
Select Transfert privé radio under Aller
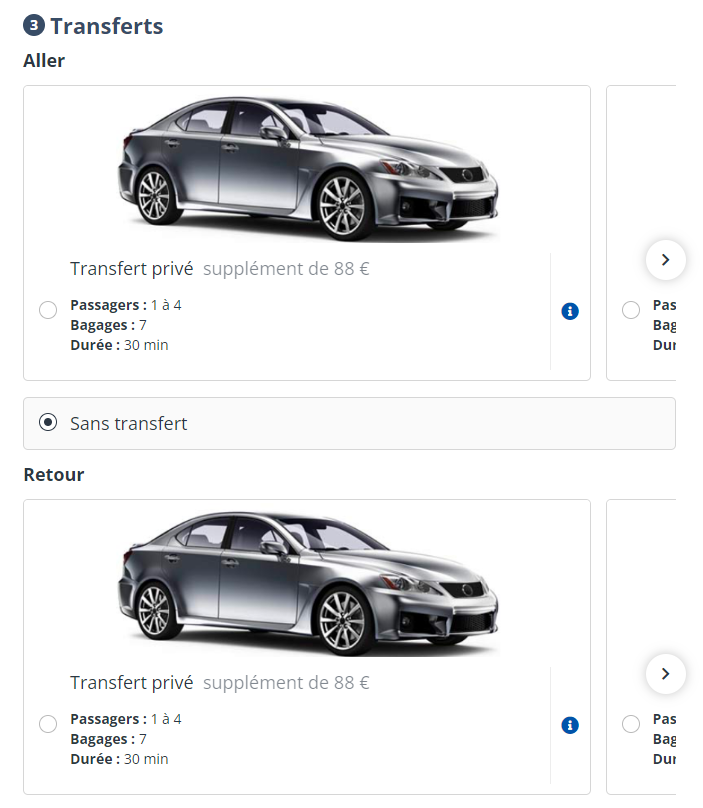[48, 310]
